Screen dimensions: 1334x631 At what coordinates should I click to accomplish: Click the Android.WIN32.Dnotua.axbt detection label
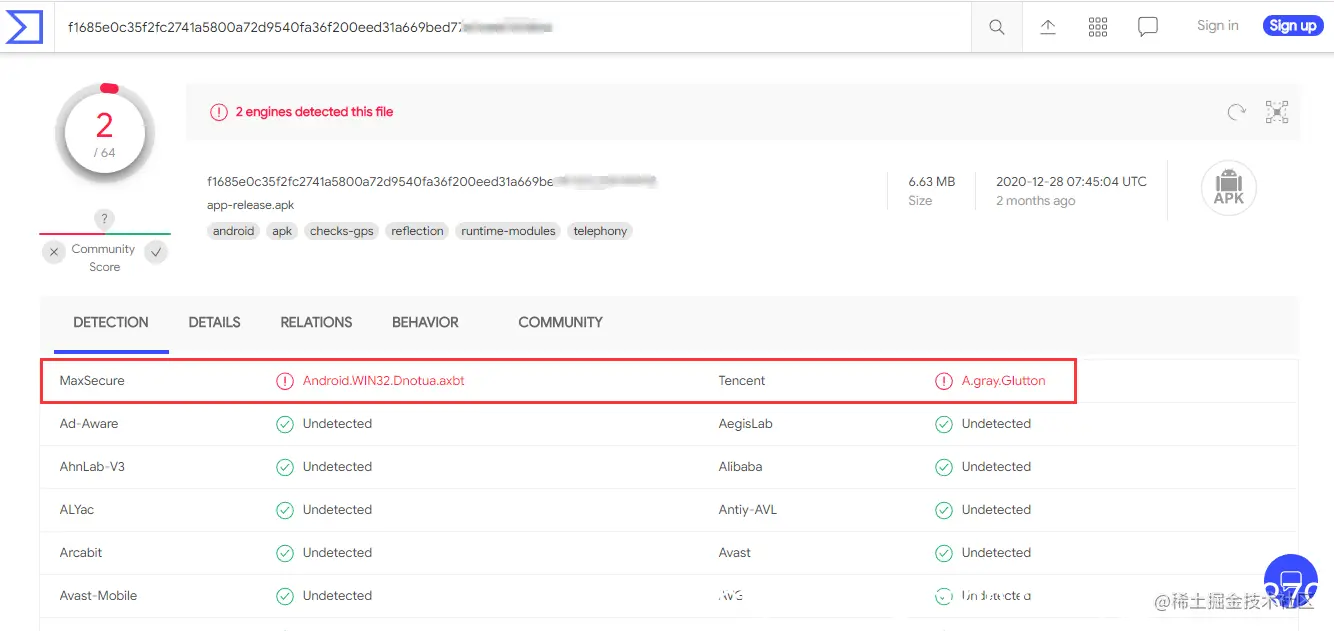click(x=384, y=381)
